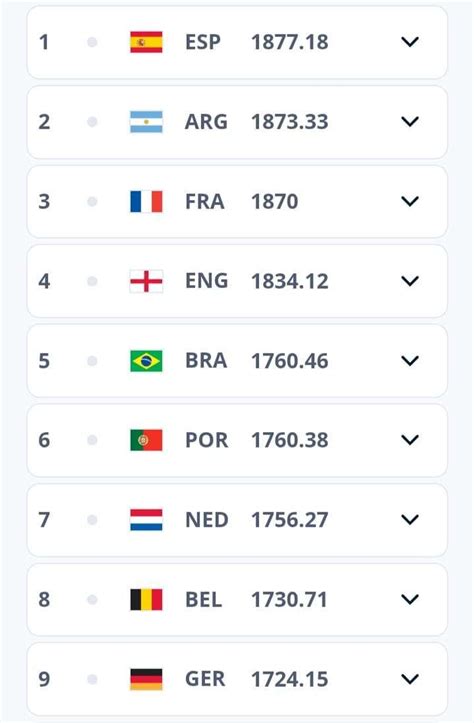Expand the BRA row chevron
This screenshot has width=474, height=723.
(410, 361)
